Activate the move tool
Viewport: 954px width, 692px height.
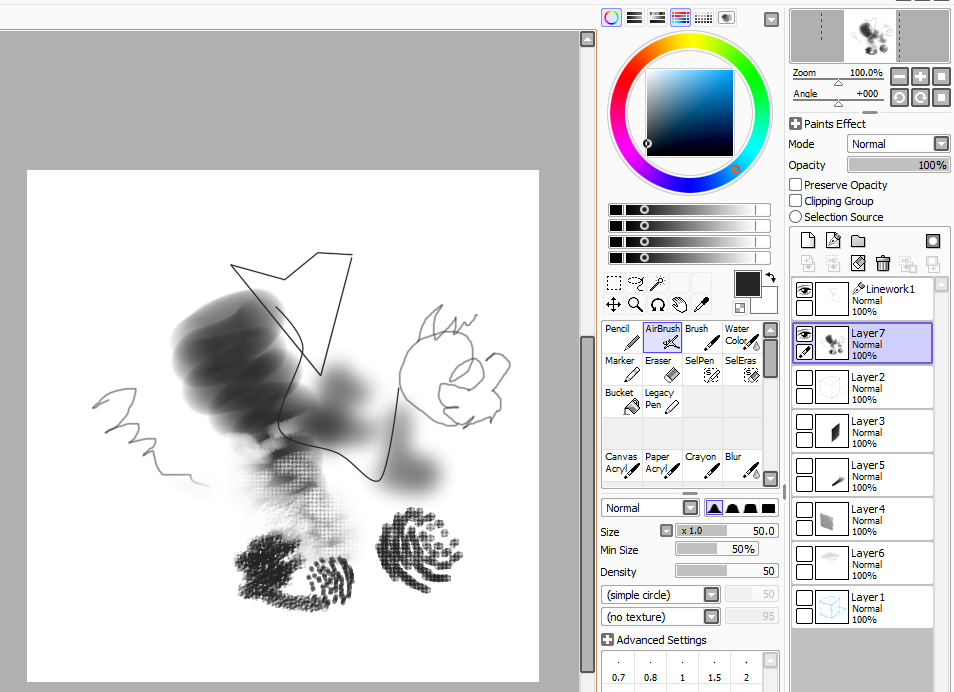(614, 305)
